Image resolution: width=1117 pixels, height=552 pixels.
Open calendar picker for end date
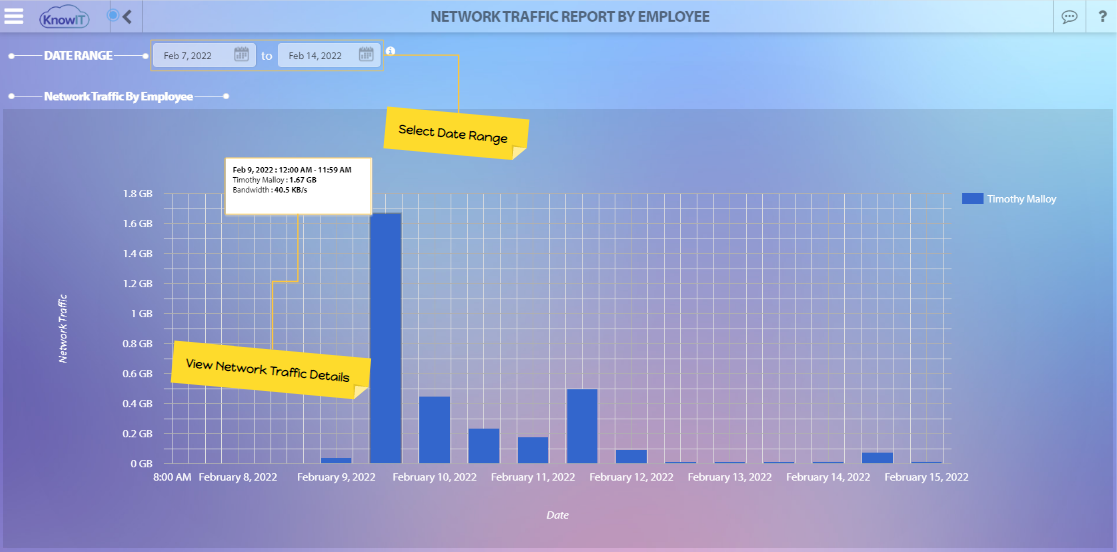[366, 54]
